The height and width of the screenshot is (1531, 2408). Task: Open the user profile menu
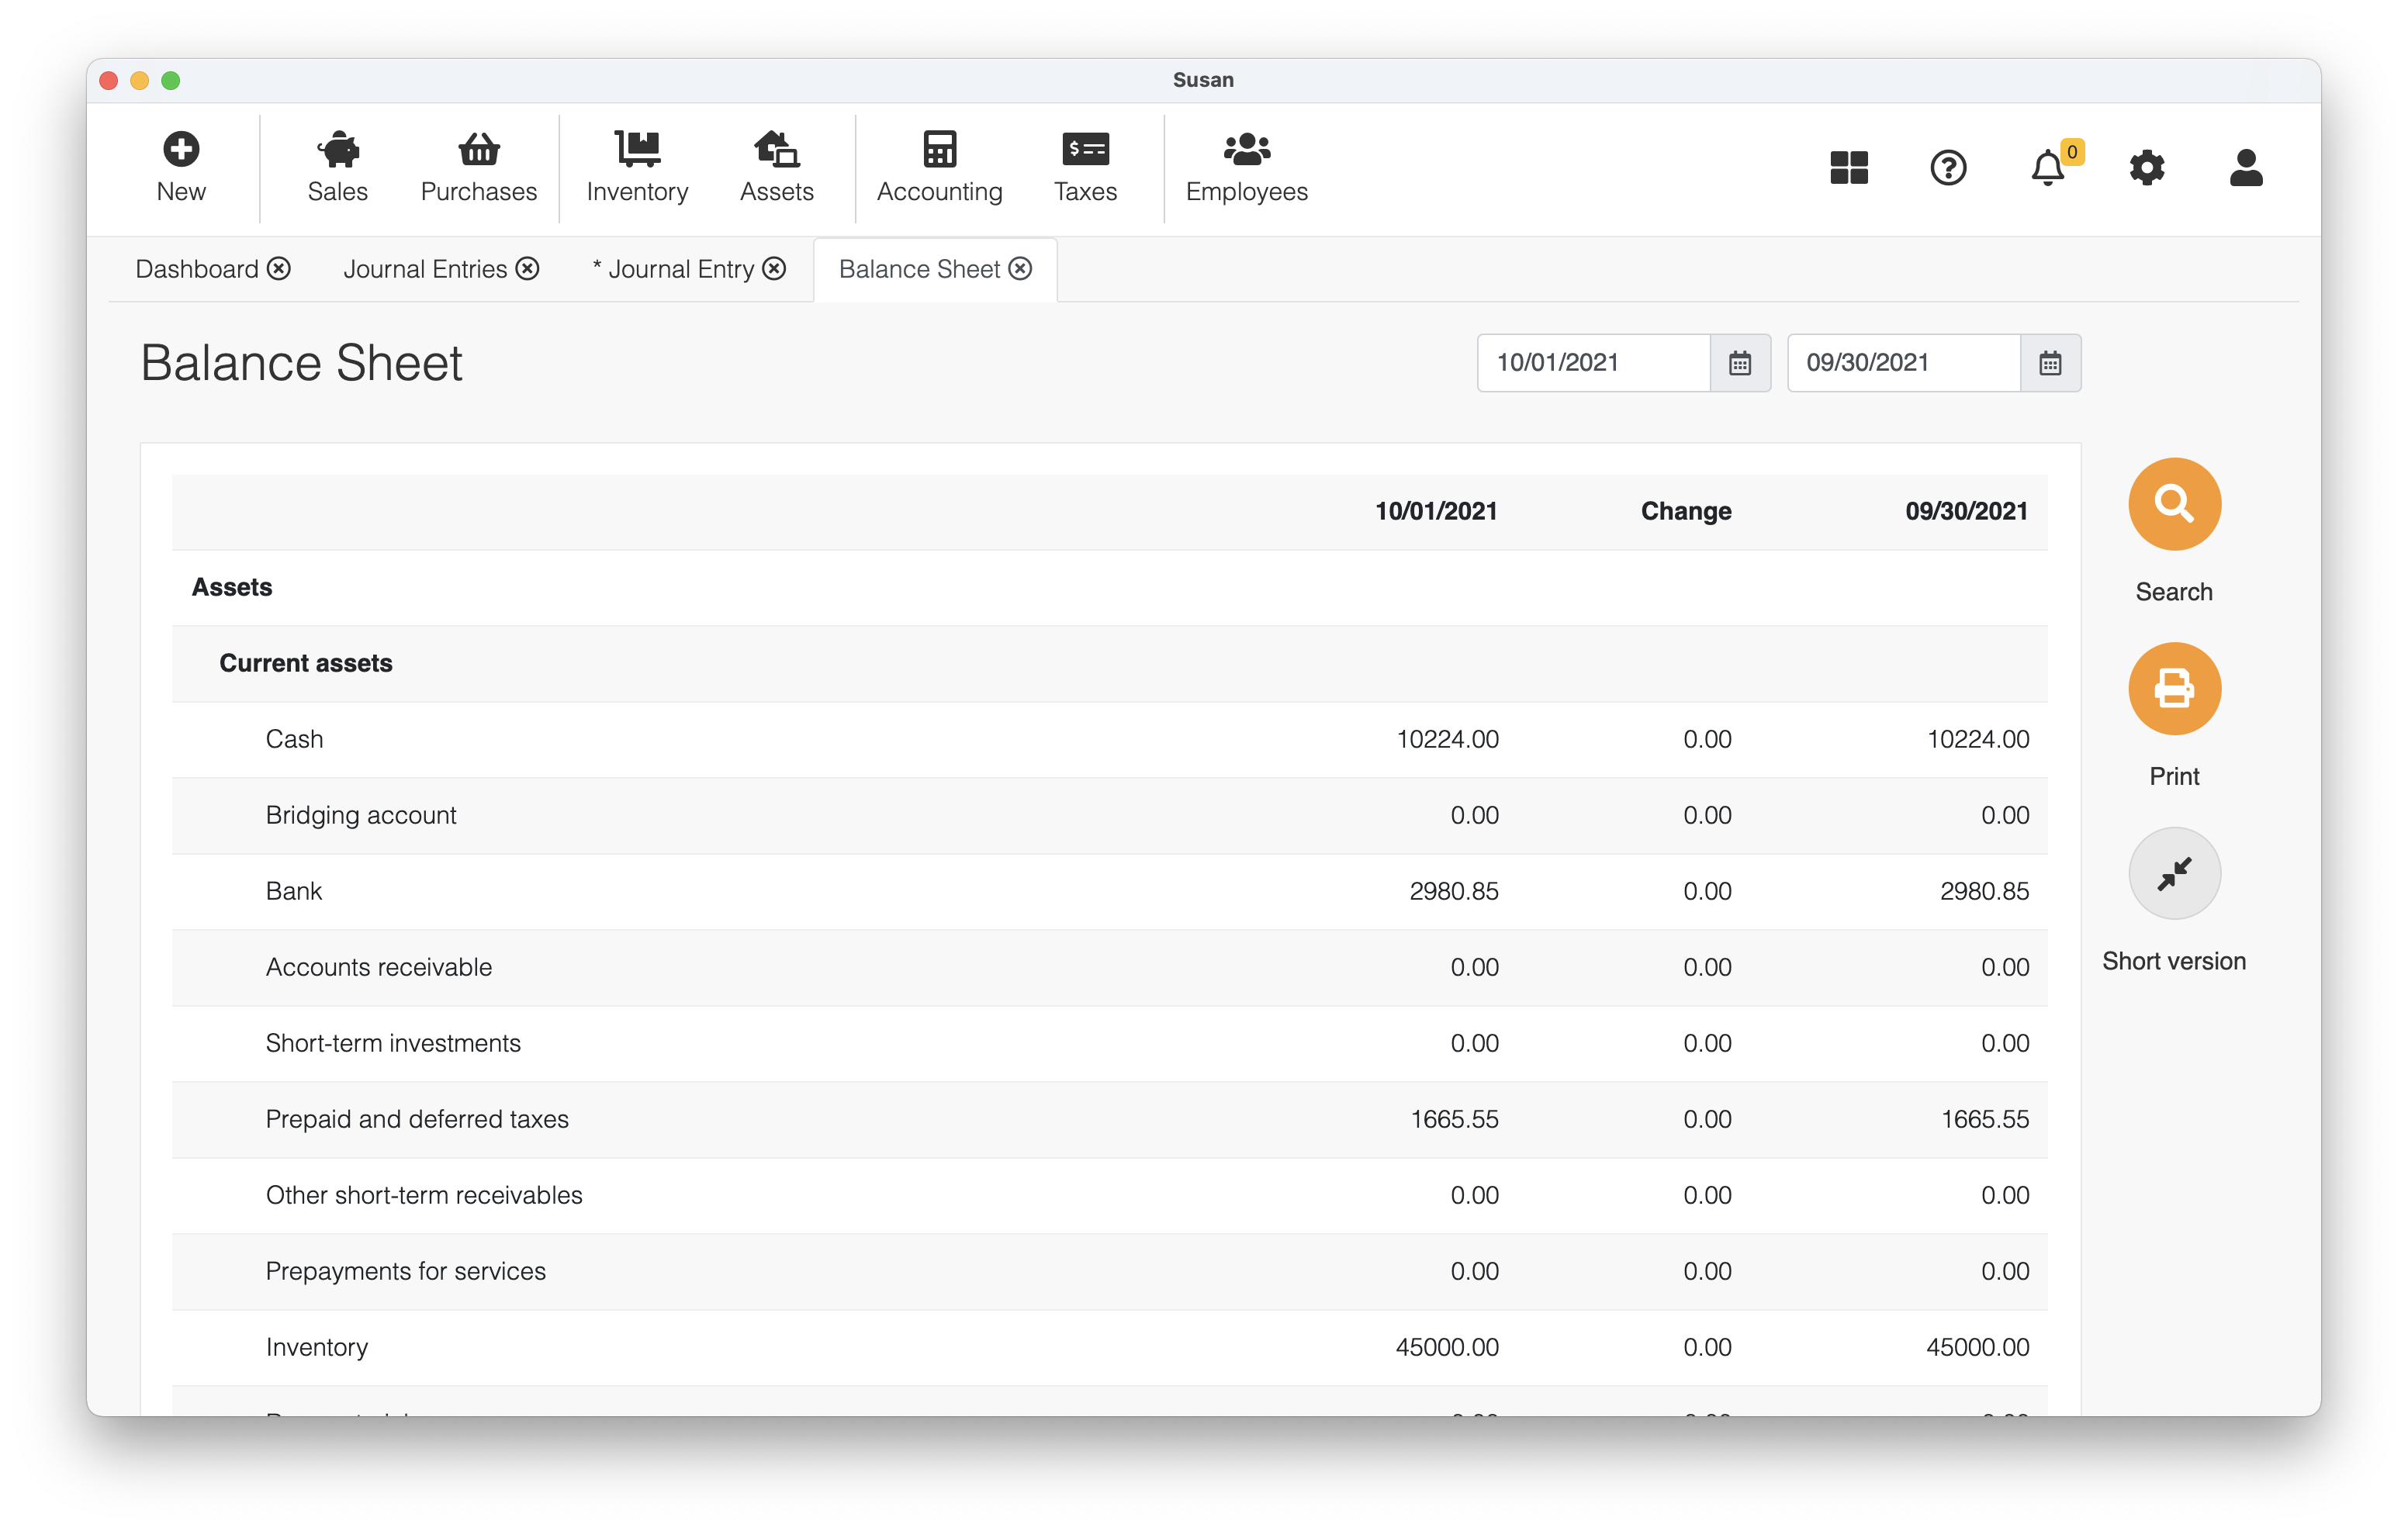(2245, 167)
